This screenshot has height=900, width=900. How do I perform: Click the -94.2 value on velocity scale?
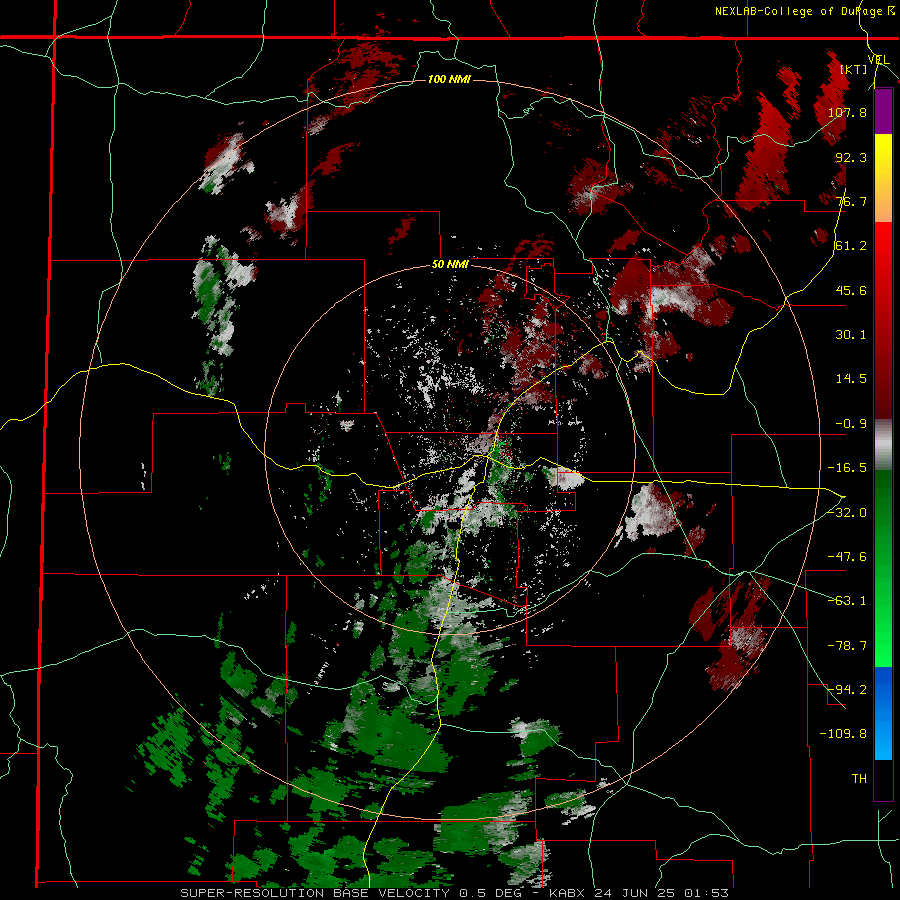coord(847,690)
